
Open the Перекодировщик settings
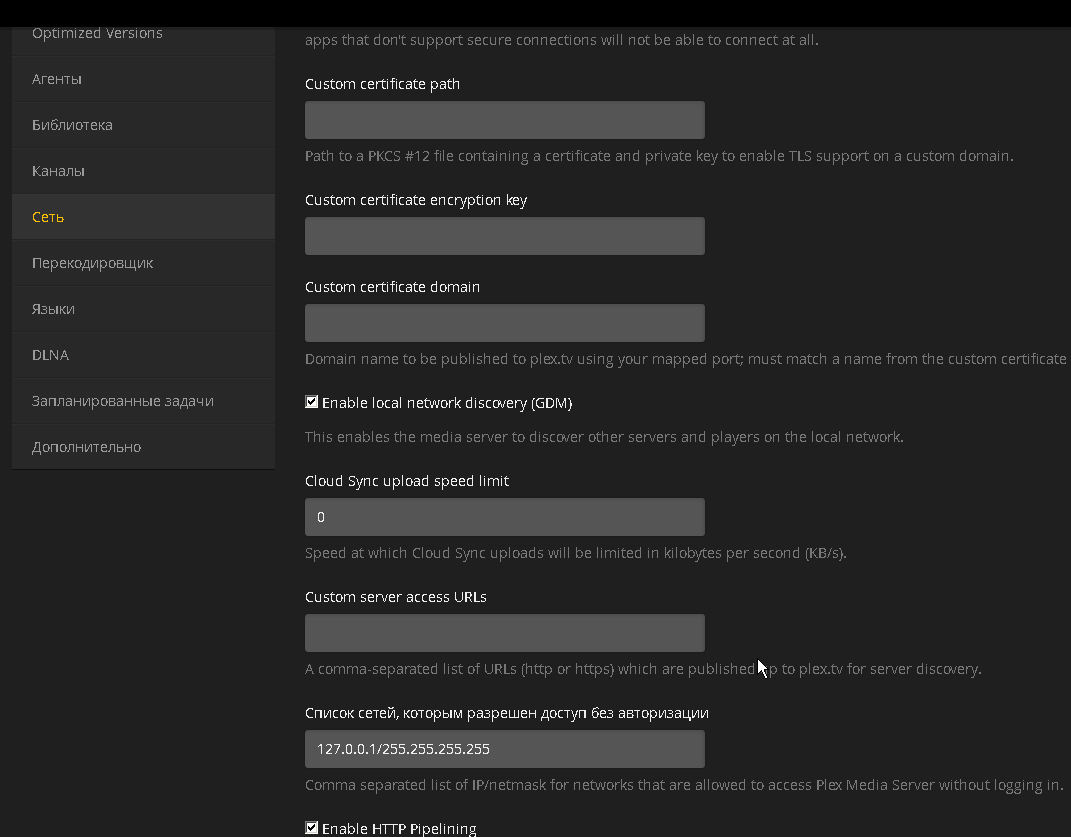(x=92, y=263)
